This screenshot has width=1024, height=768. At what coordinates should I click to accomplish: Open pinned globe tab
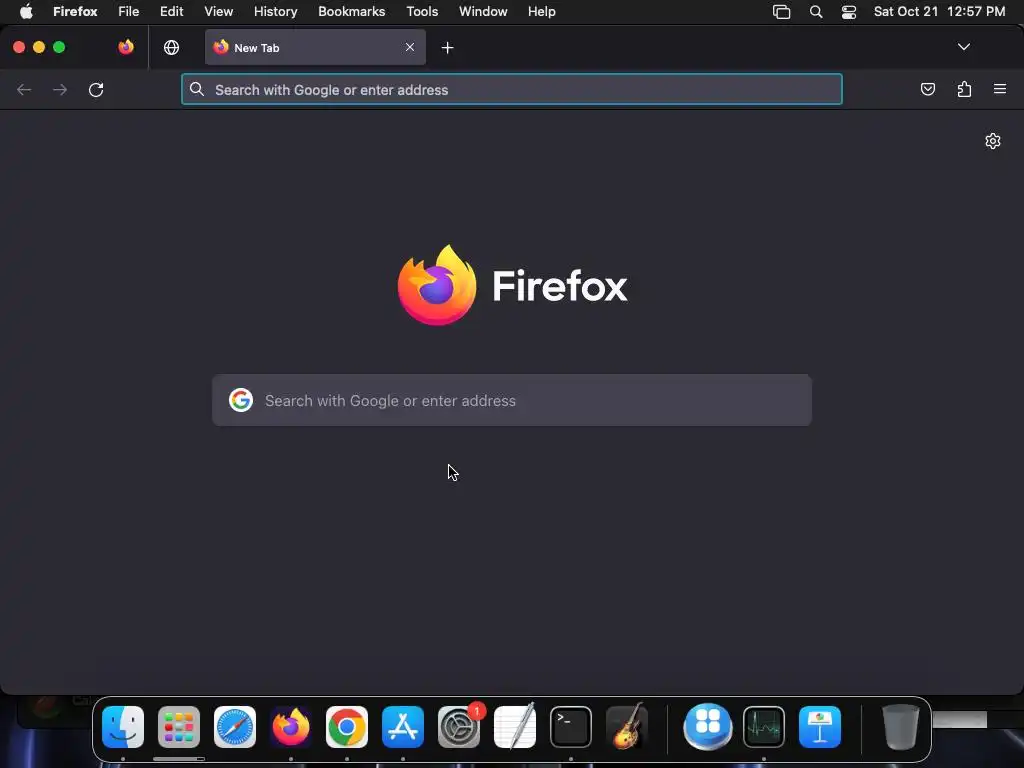(171, 47)
